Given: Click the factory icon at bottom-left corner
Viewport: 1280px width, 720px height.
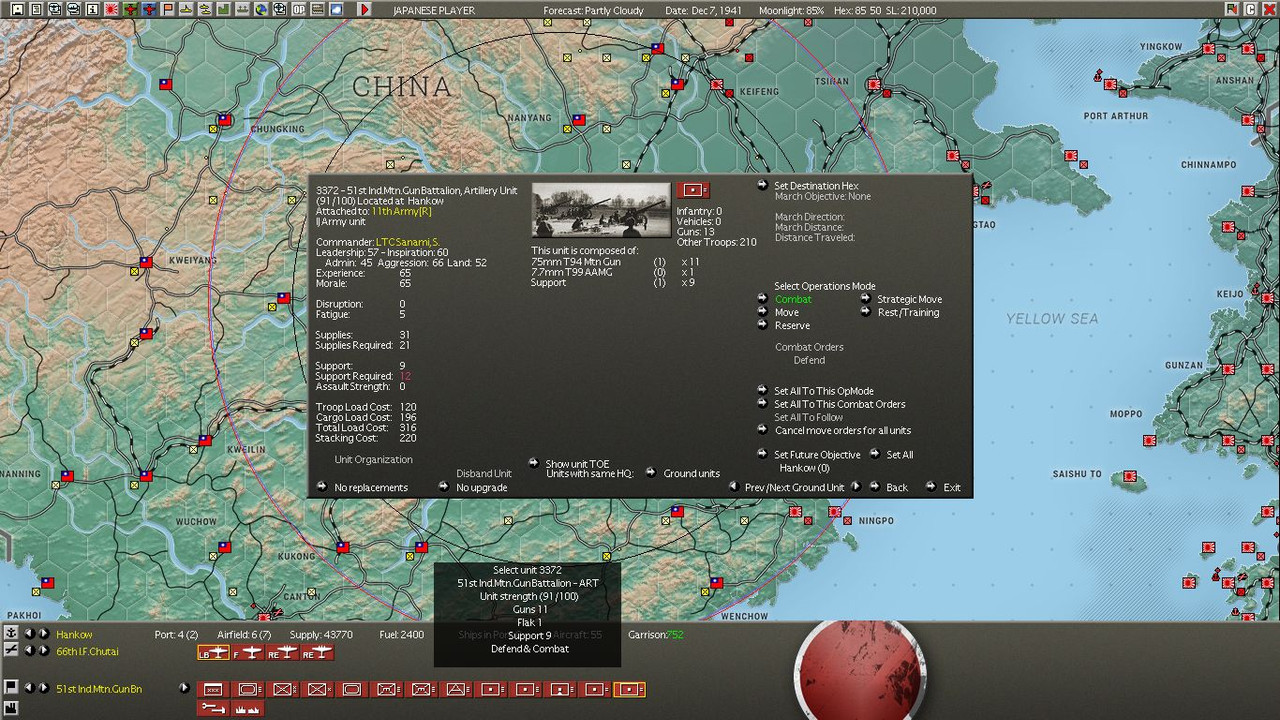Looking at the screenshot, I should (x=11, y=708).
